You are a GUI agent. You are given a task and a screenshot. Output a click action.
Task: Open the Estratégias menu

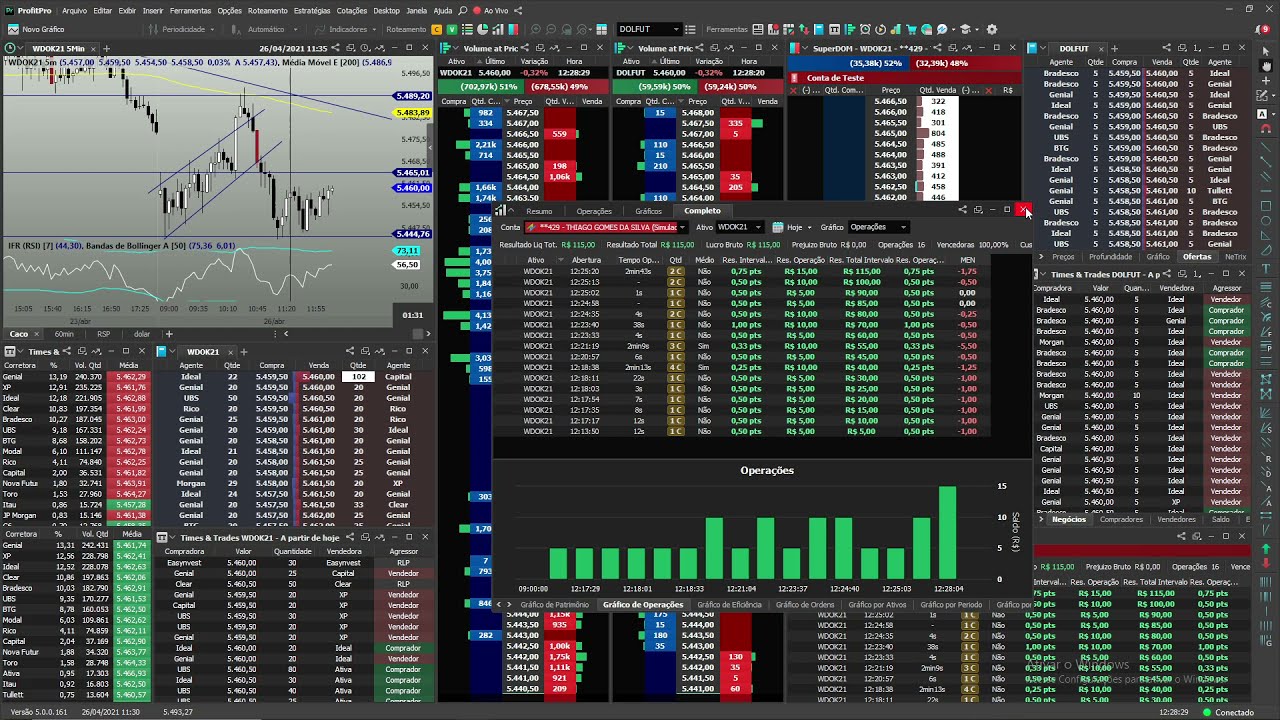click(313, 11)
